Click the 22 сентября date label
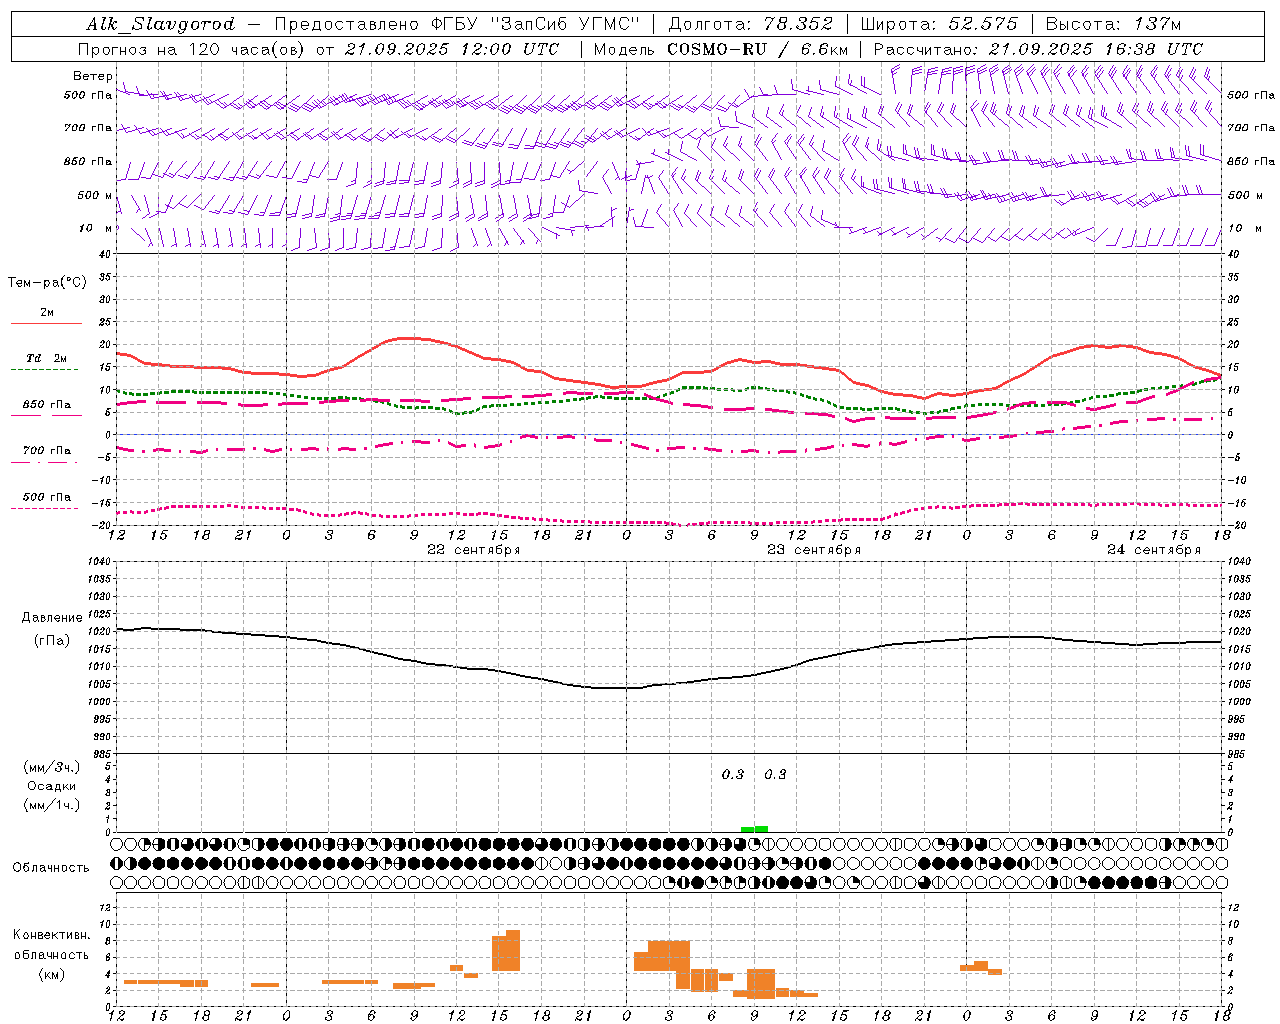 pos(474,550)
